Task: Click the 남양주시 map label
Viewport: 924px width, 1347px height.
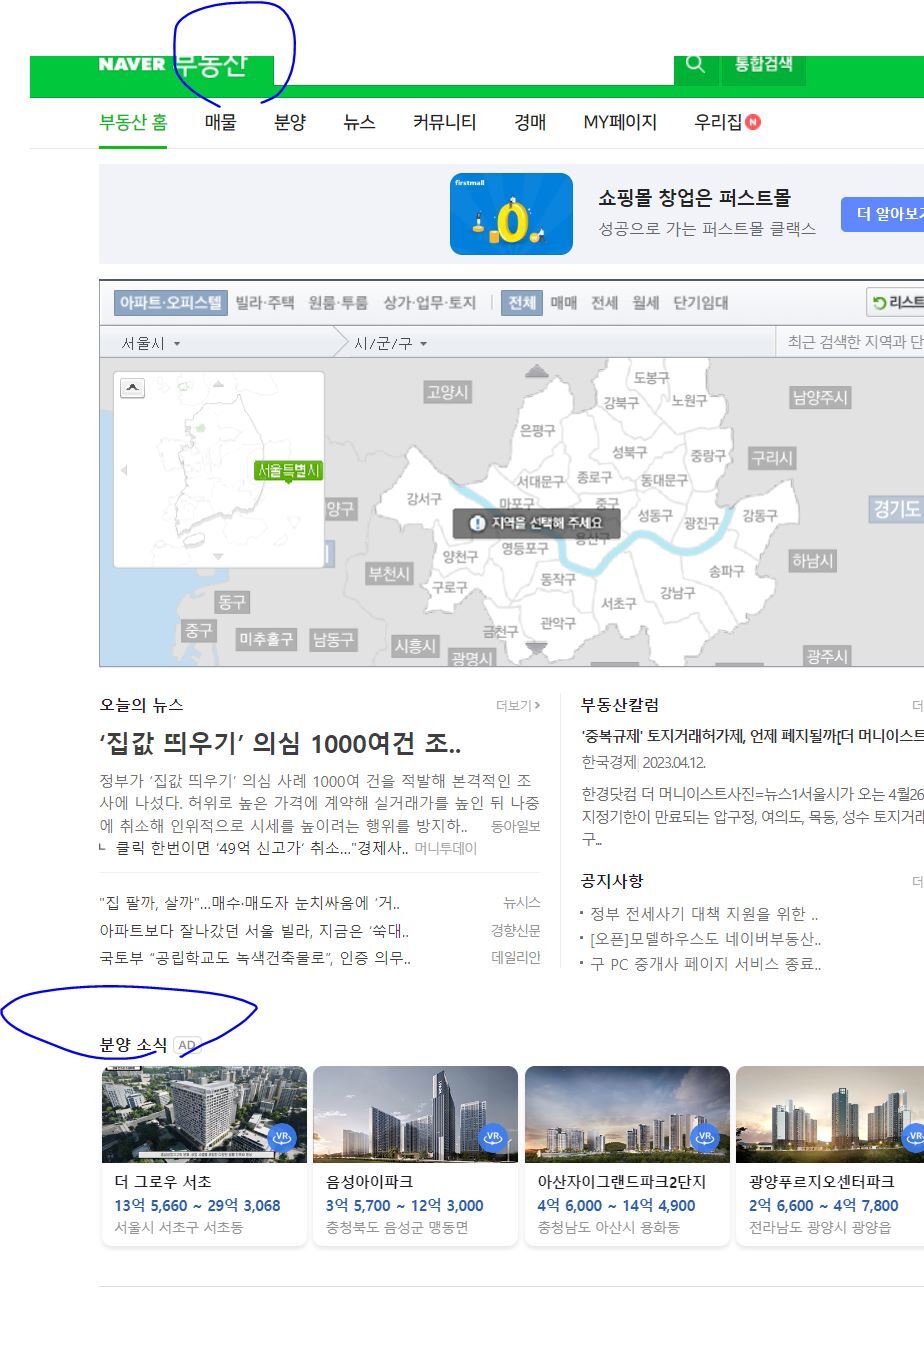Action: pyautogui.click(x=820, y=397)
